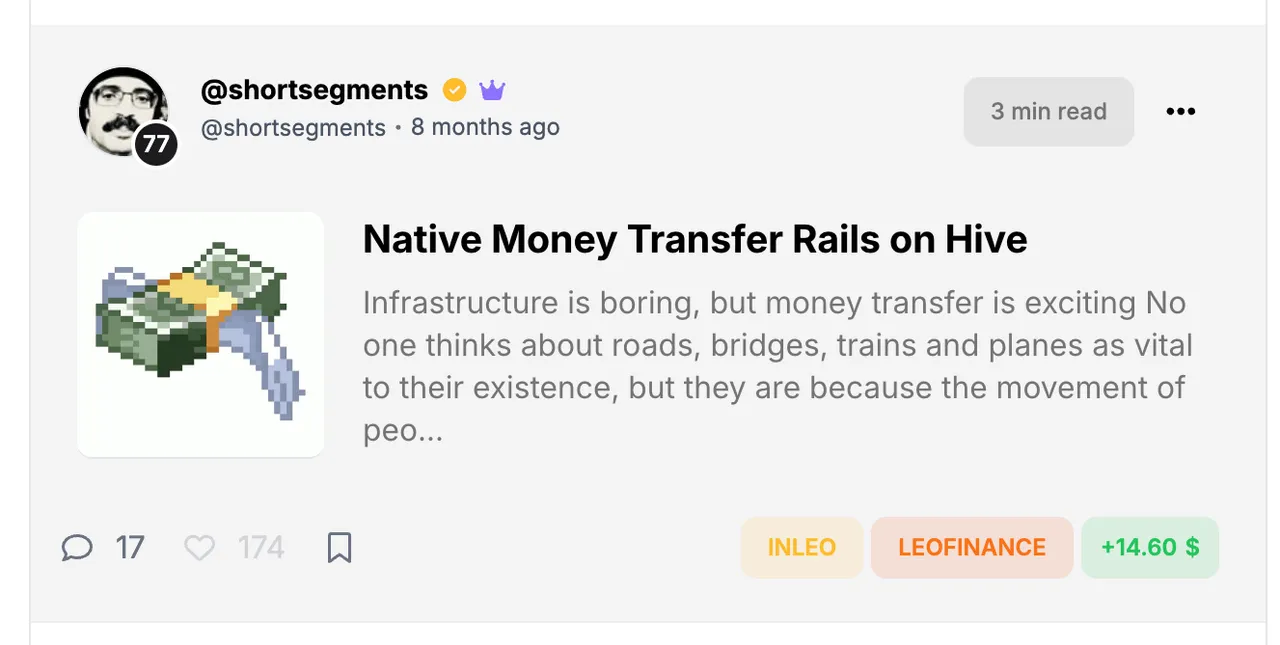Click the 174 likes count
The width and height of the screenshot is (1280, 645).
point(261,547)
